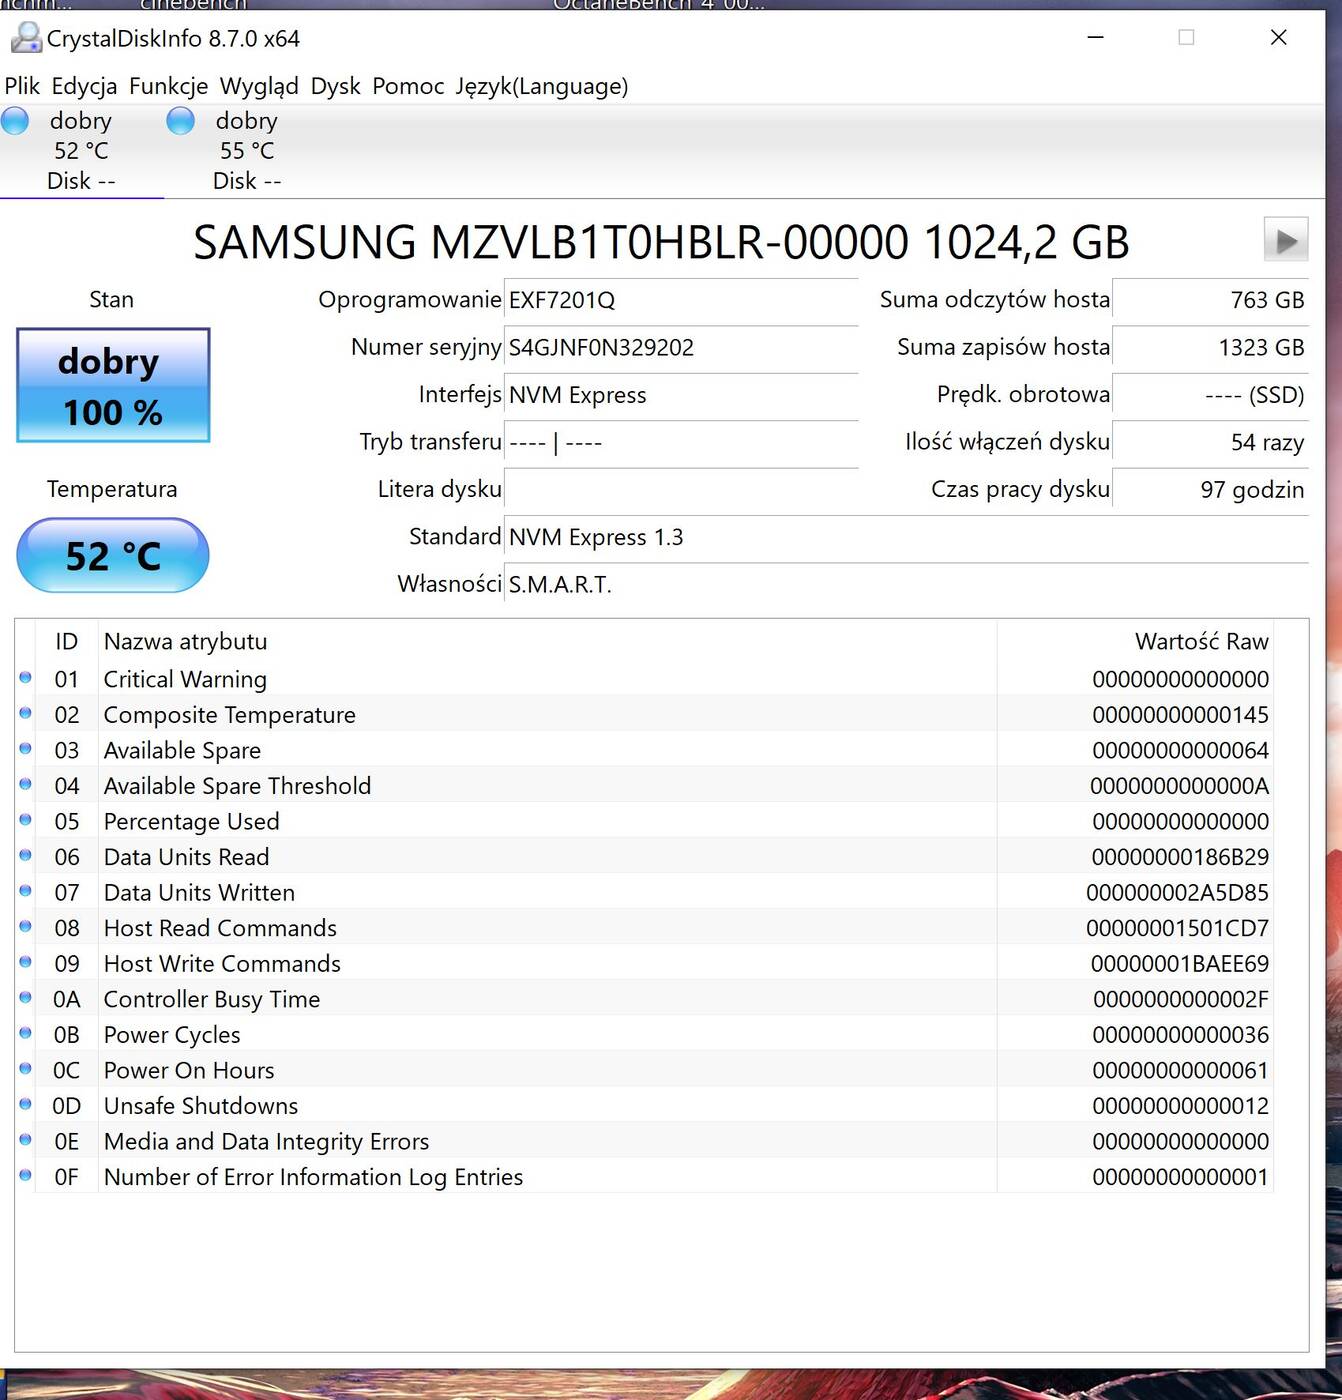This screenshot has width=1342, height=1400.
Task: Click status dot beside Power On Hours
Action: [x=26, y=1069]
